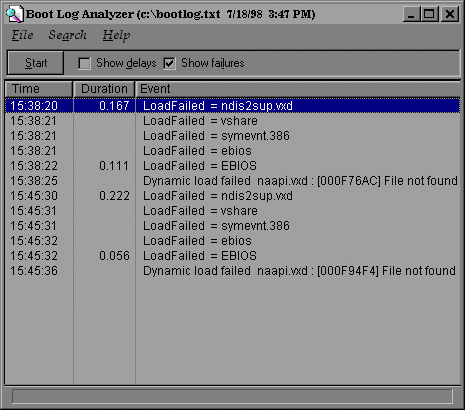Select the naapi.vxd [000F76AC] failure row
Viewport: 465px width, 410px height.
click(x=233, y=181)
